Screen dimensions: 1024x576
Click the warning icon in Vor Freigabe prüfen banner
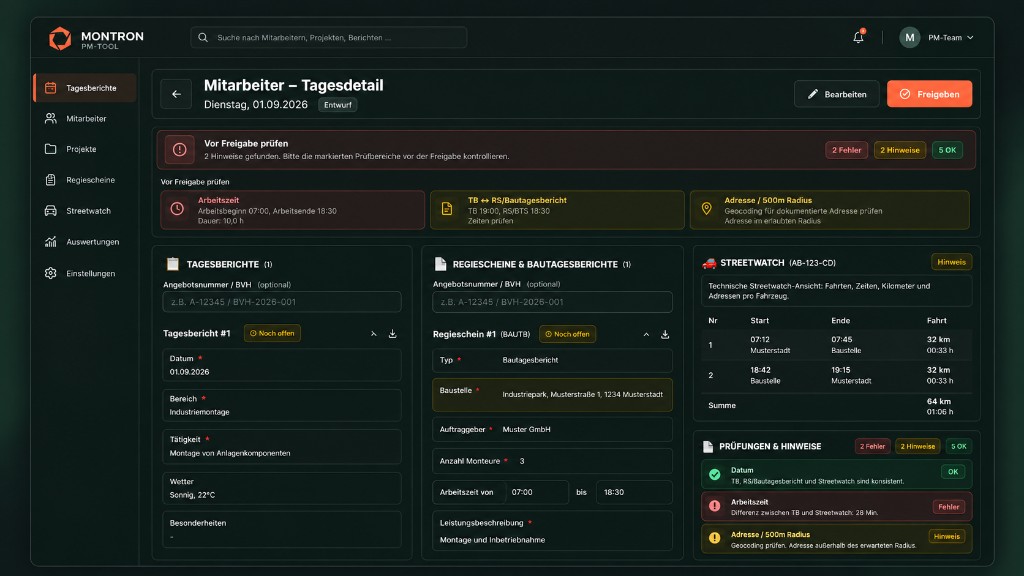click(180, 150)
